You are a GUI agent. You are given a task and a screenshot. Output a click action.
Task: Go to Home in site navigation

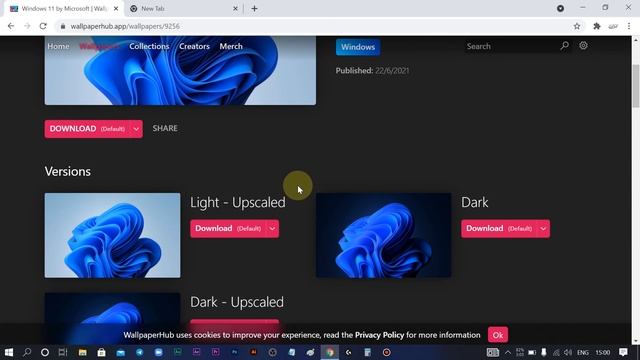pos(58,46)
